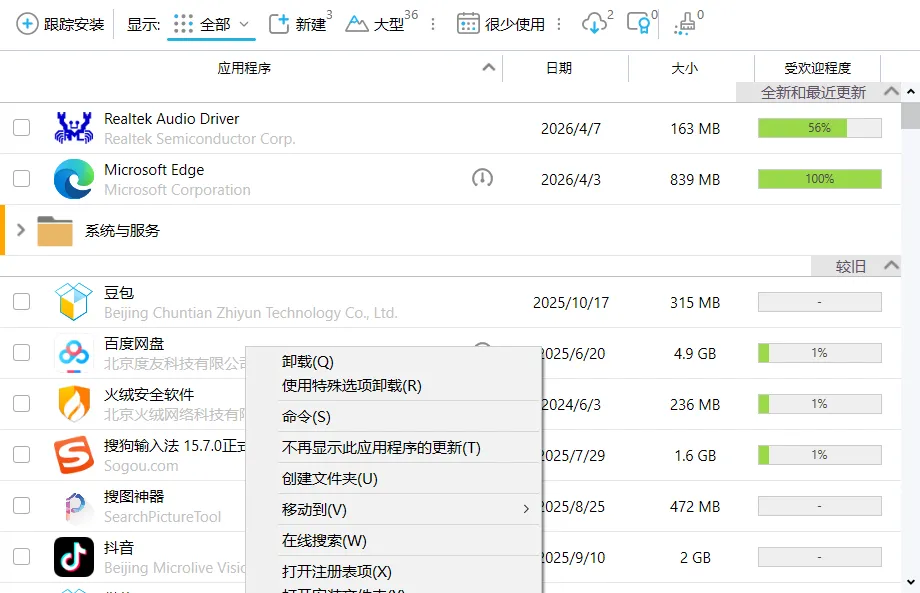920x593 pixels.
Task: Select the 豆包 application name
Action: coord(119,293)
